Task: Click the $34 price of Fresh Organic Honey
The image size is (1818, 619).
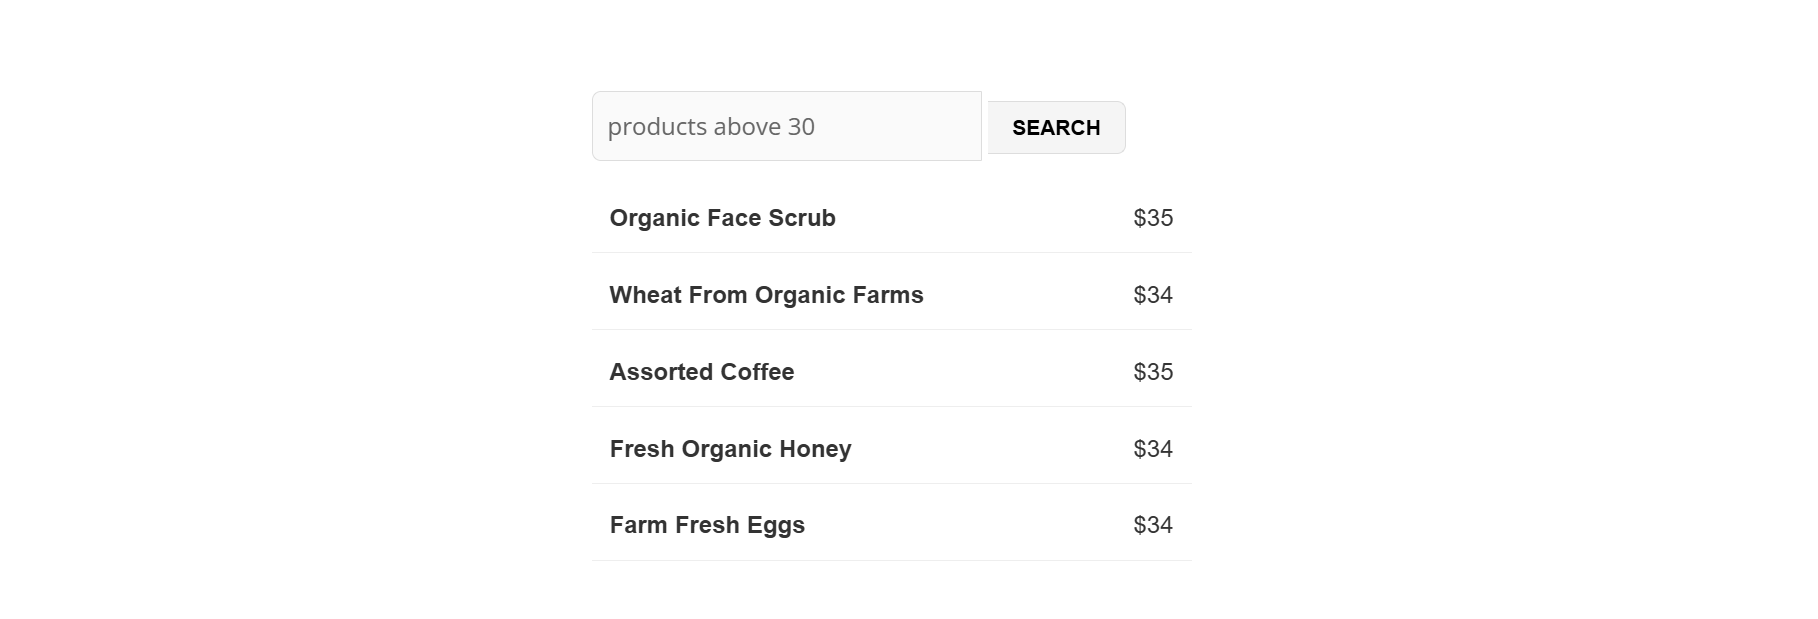Action: point(1152,449)
